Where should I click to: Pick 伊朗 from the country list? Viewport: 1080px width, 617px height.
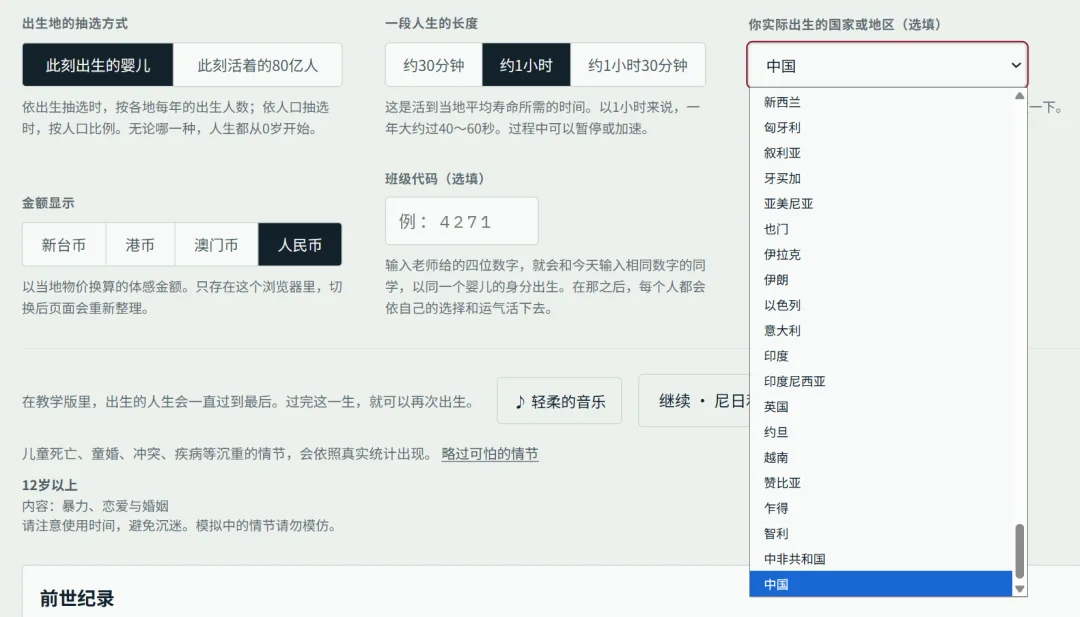pos(881,280)
